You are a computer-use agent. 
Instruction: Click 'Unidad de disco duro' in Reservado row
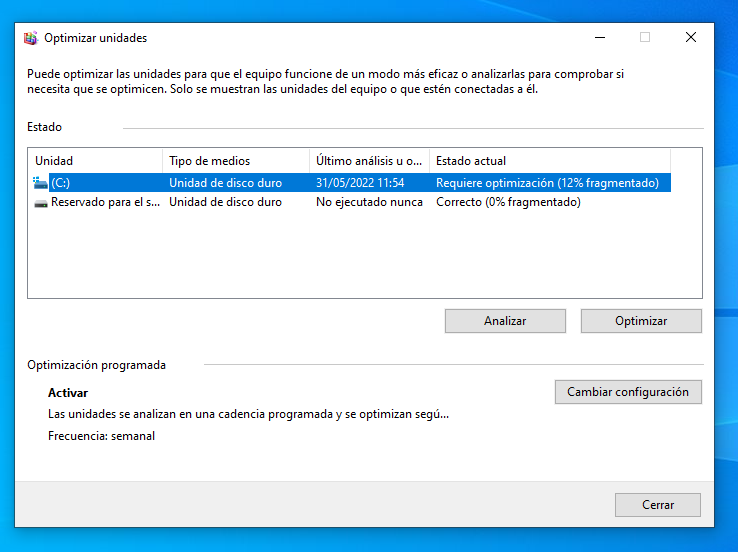pos(225,202)
